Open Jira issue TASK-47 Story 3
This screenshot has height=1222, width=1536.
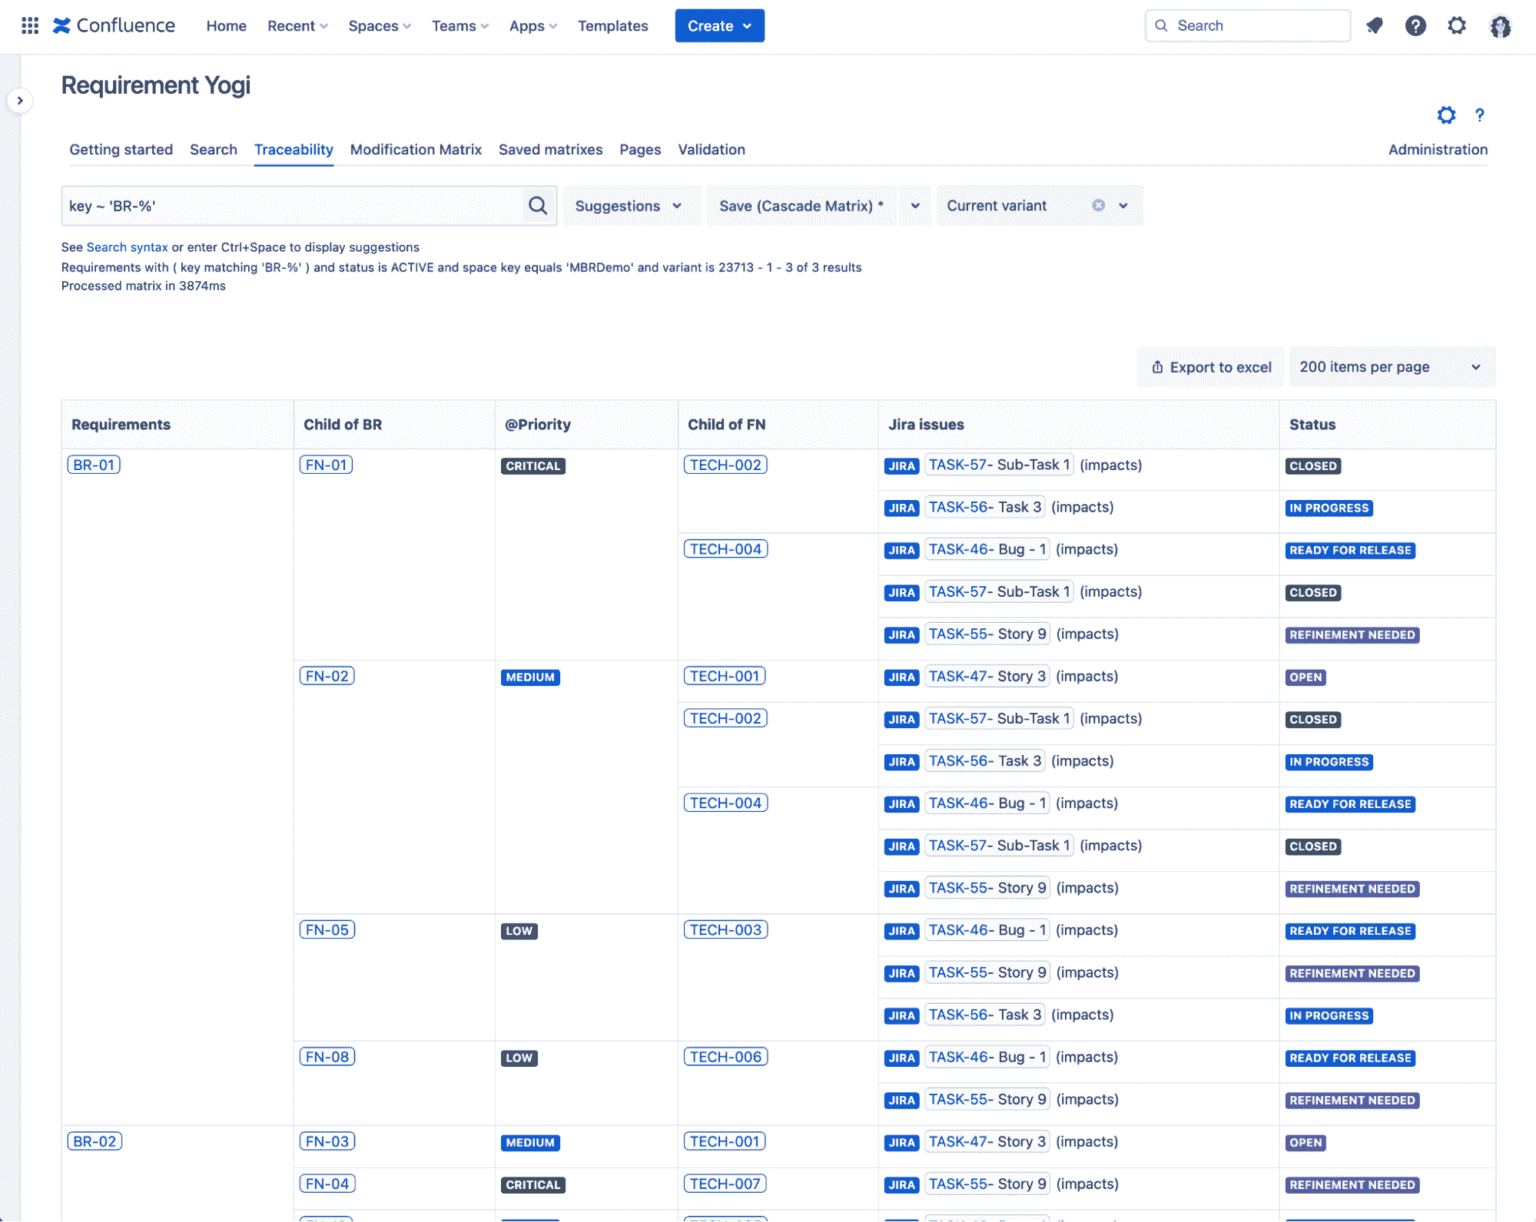pyautogui.click(x=987, y=676)
